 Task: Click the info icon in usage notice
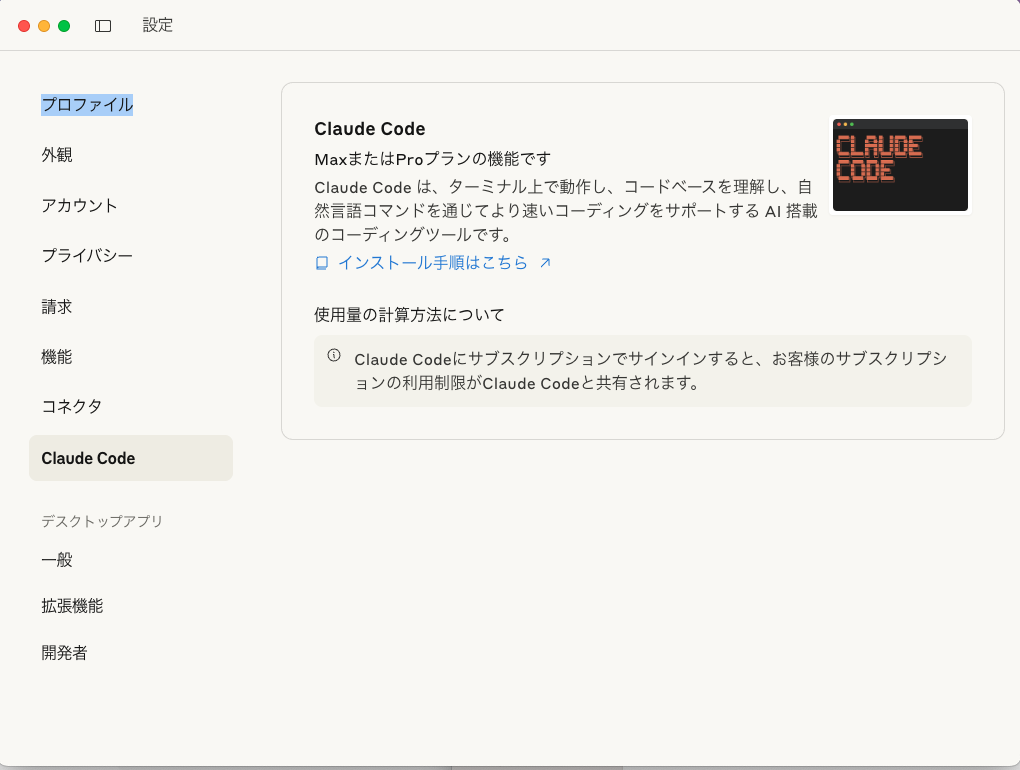point(334,355)
